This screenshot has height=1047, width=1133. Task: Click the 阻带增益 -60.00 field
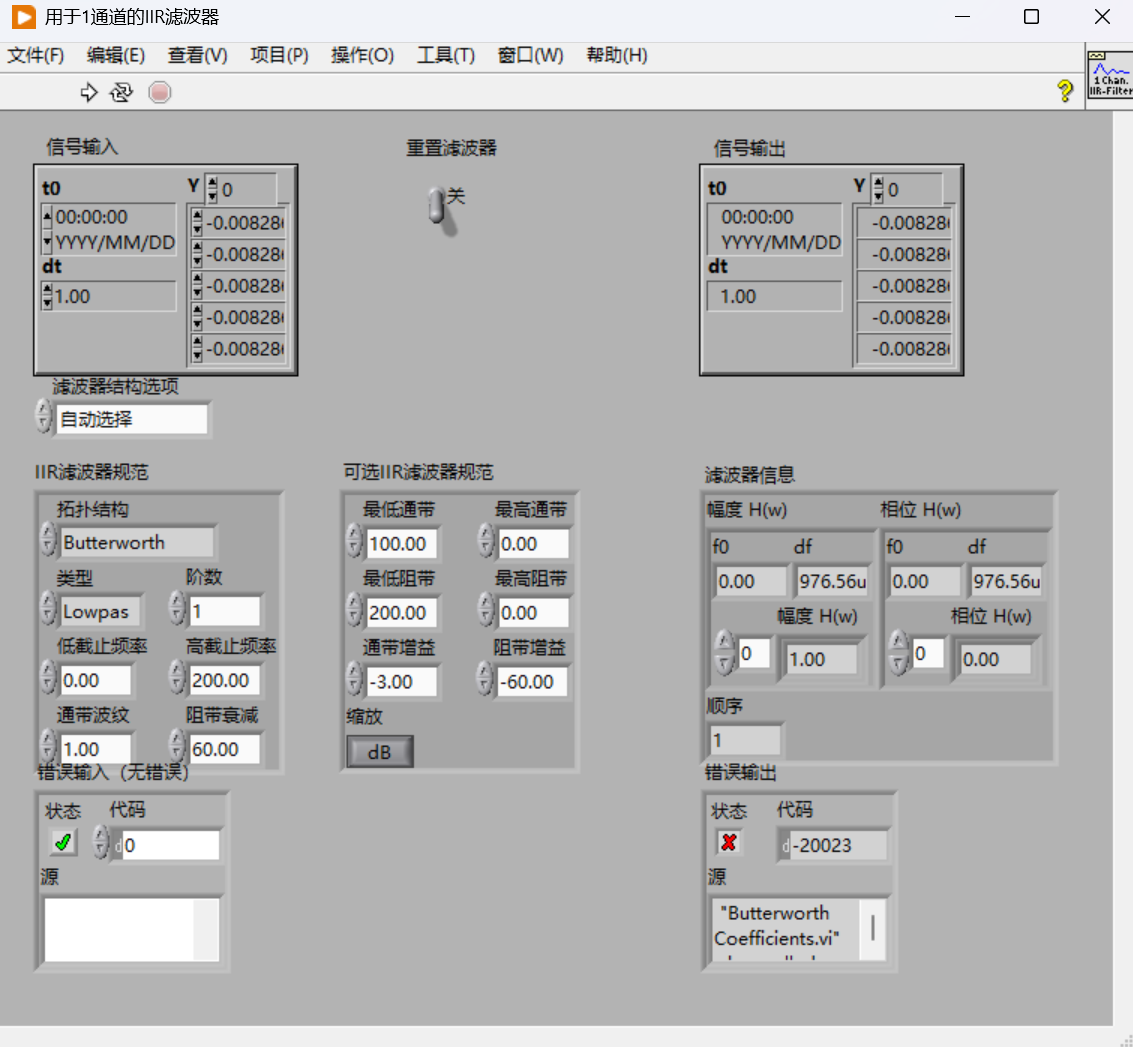click(x=533, y=681)
